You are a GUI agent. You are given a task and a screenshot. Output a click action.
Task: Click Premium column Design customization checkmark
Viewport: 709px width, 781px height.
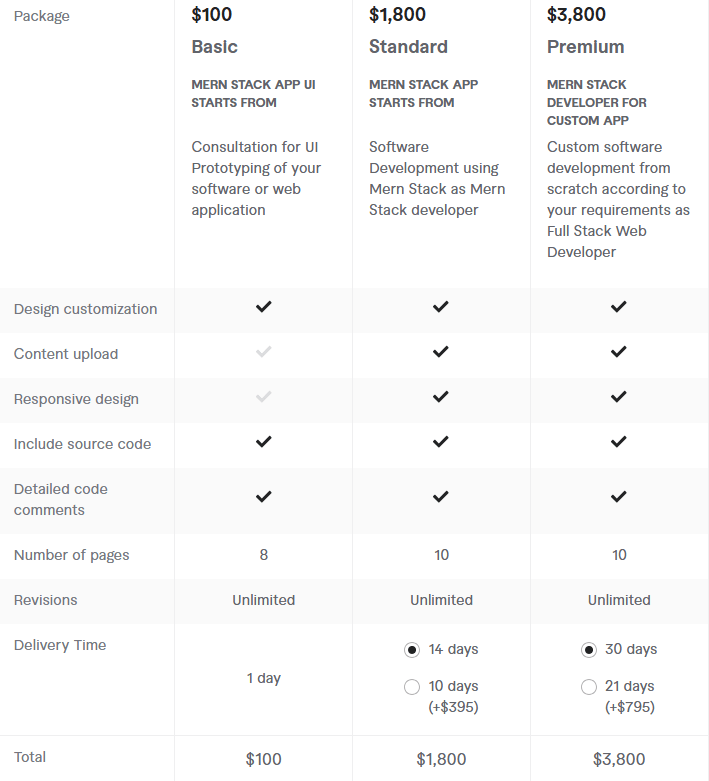(619, 307)
